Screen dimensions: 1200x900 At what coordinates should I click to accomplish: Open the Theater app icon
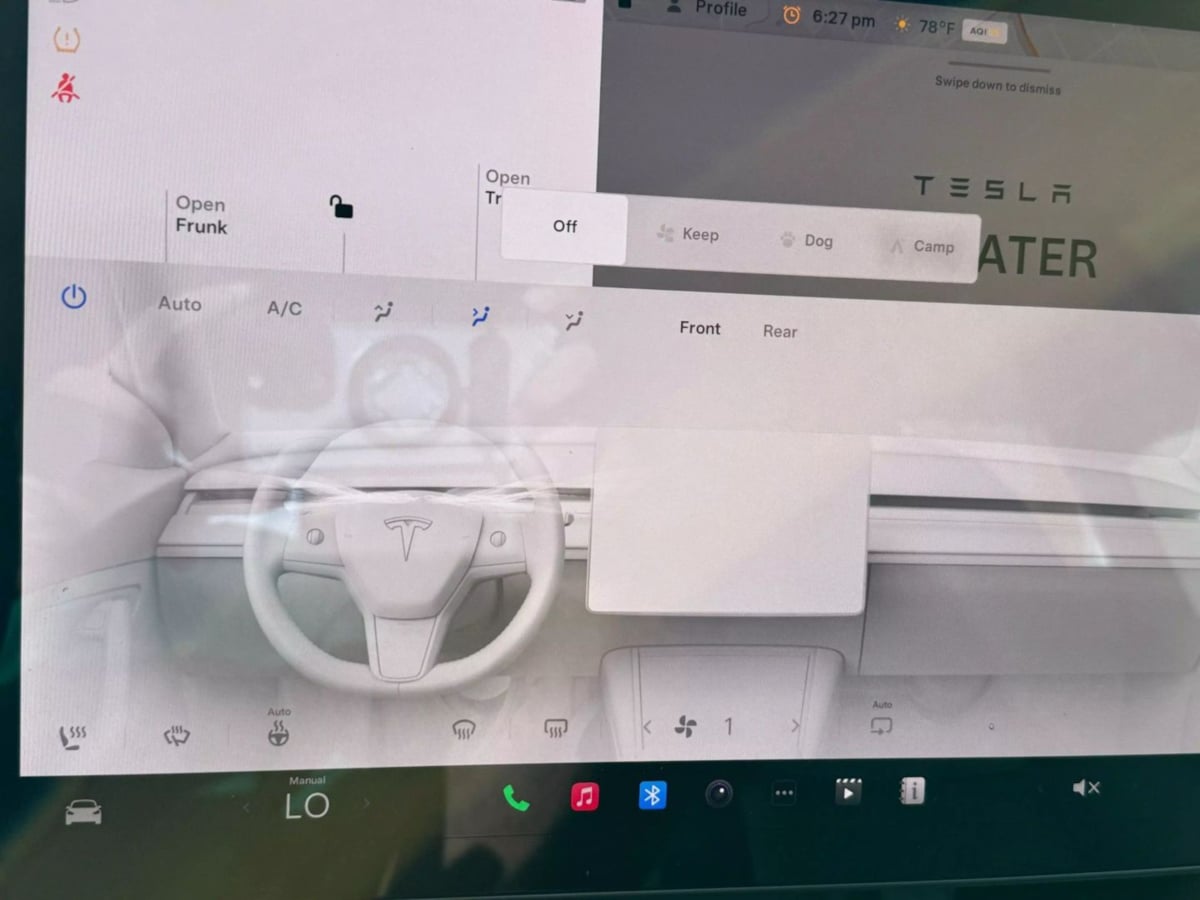848,792
